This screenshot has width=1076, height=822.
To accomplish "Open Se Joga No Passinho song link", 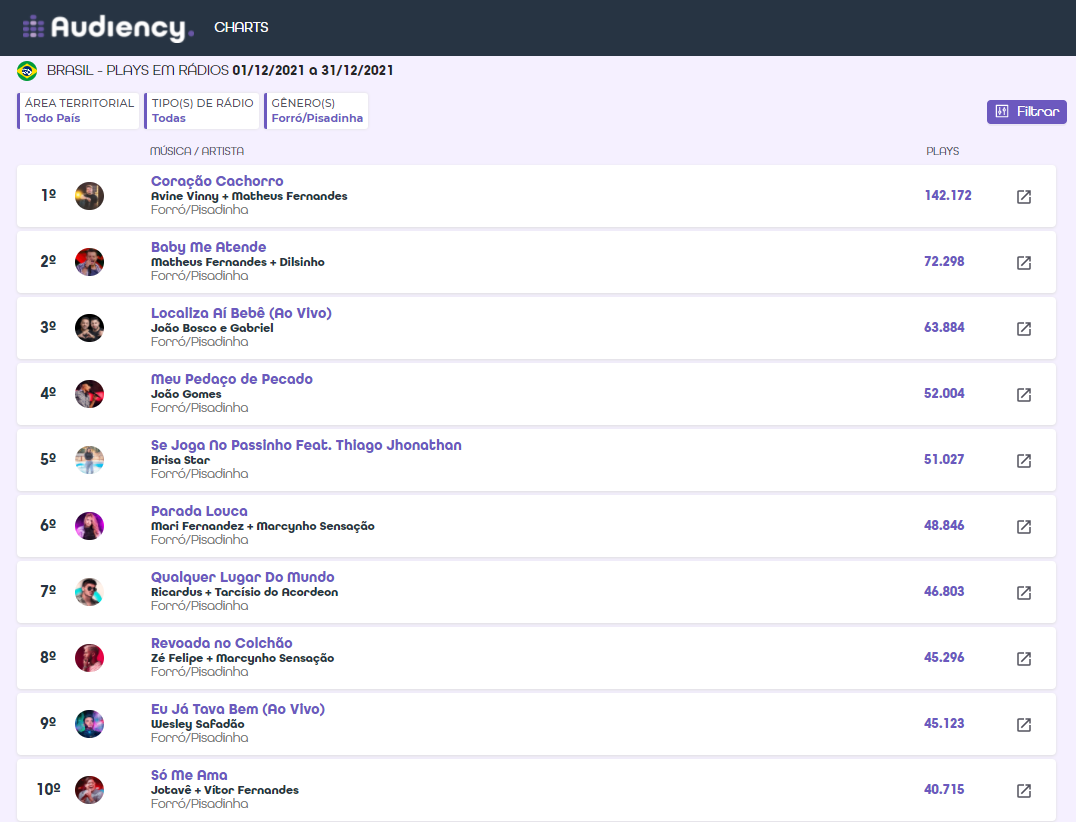I will (x=306, y=445).
